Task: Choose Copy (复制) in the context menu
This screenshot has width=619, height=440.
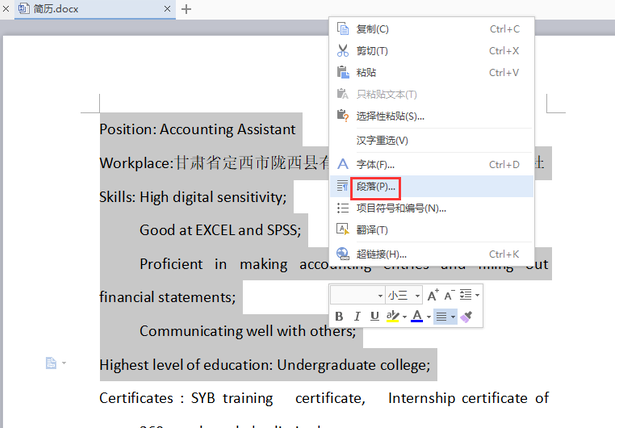Action: coord(431,29)
